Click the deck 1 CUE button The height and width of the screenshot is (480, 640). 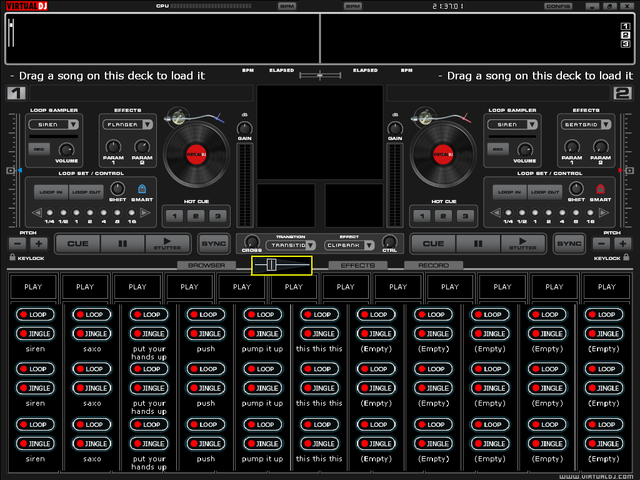tap(78, 244)
